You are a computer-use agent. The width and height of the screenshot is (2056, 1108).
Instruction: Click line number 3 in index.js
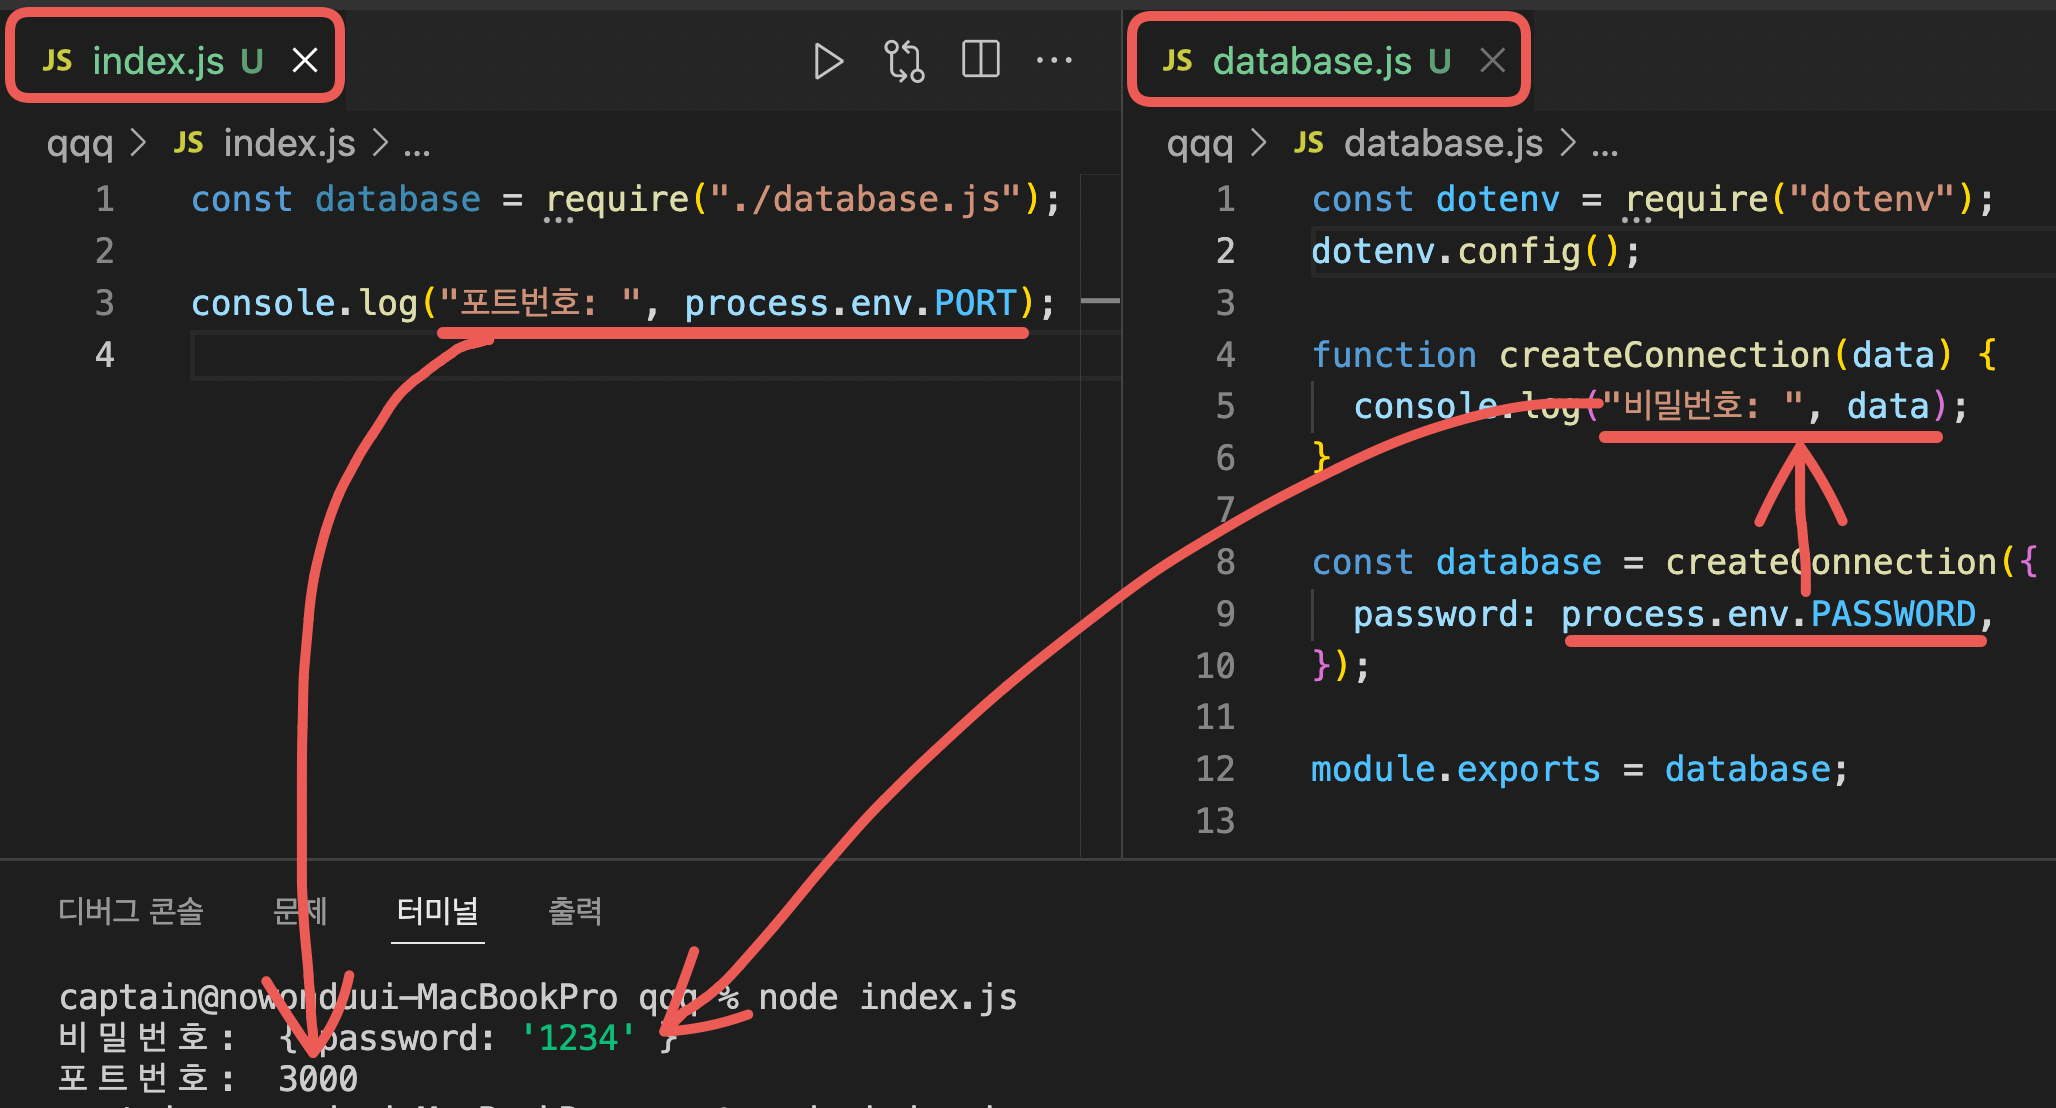pos(105,303)
